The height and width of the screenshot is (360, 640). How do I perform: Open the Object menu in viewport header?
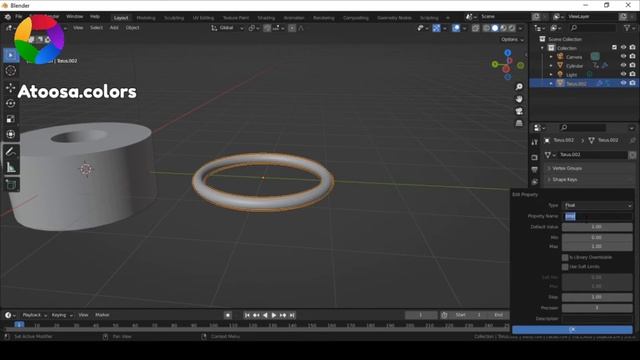tap(132, 28)
